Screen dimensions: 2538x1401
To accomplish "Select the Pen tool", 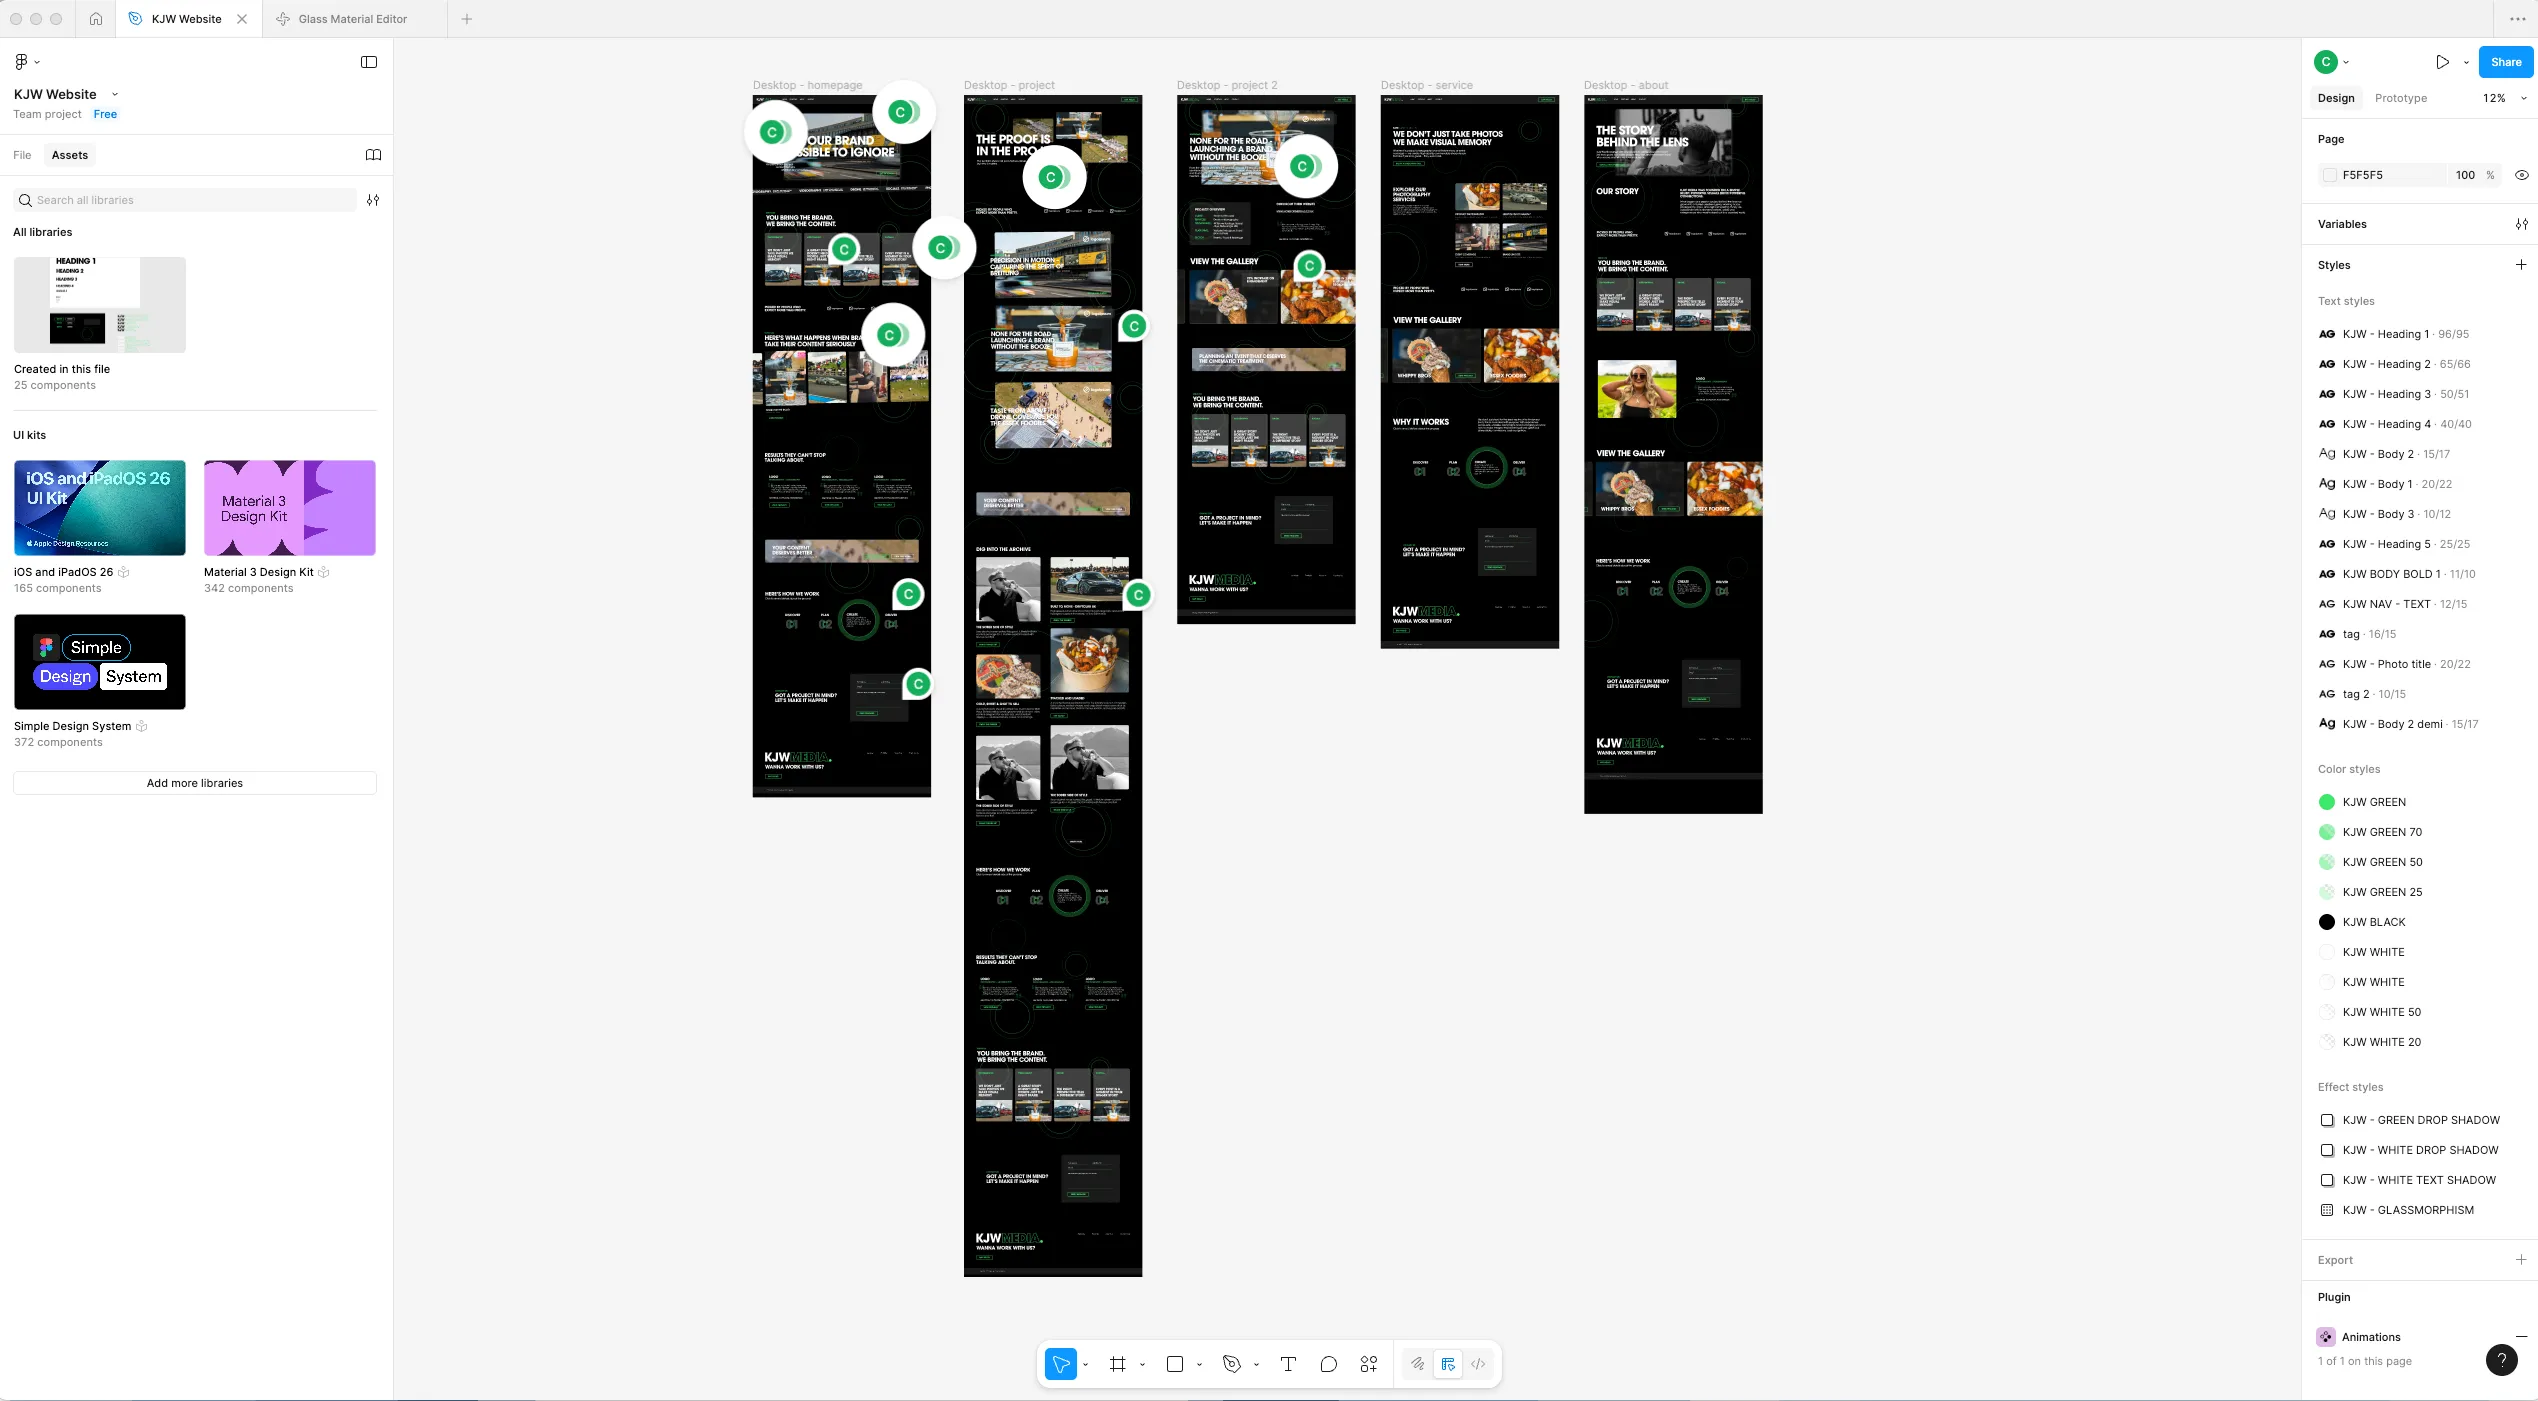I will (1232, 1364).
